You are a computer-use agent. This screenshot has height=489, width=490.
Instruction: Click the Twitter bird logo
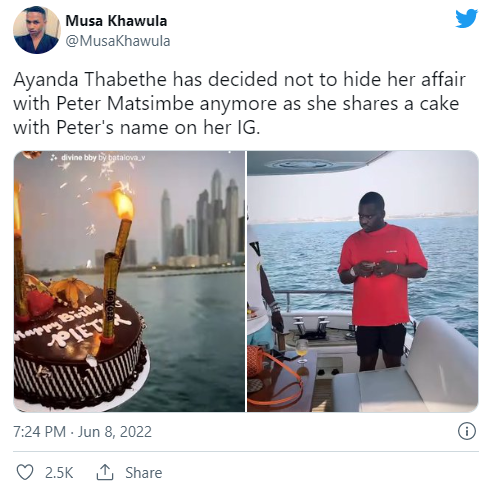pos(467,18)
